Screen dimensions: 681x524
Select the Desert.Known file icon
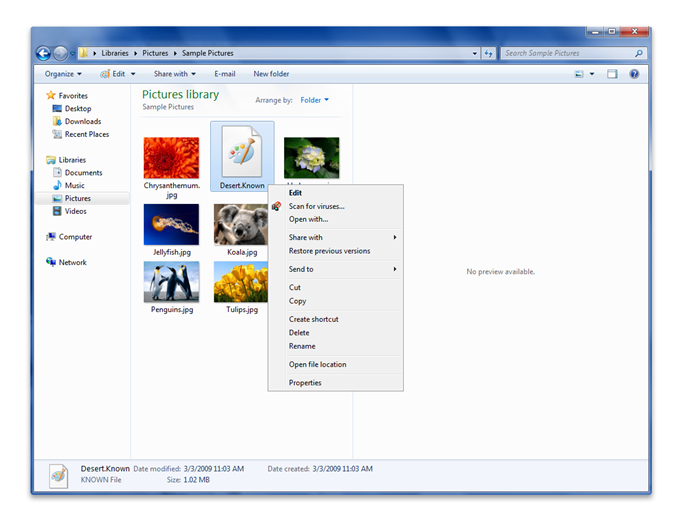[x=242, y=151]
